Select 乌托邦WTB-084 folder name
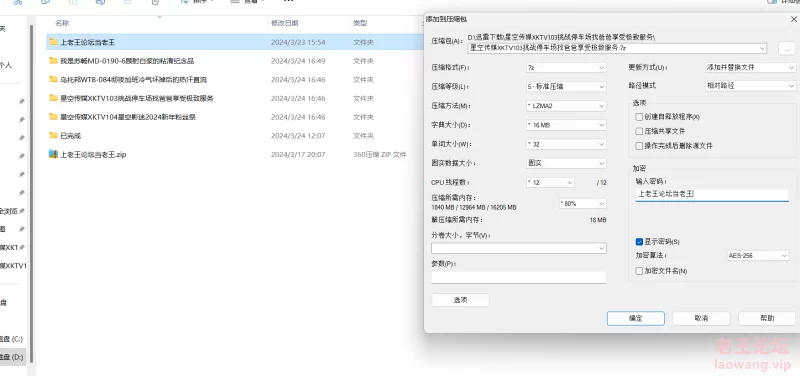This screenshot has width=800, height=376. point(134,80)
